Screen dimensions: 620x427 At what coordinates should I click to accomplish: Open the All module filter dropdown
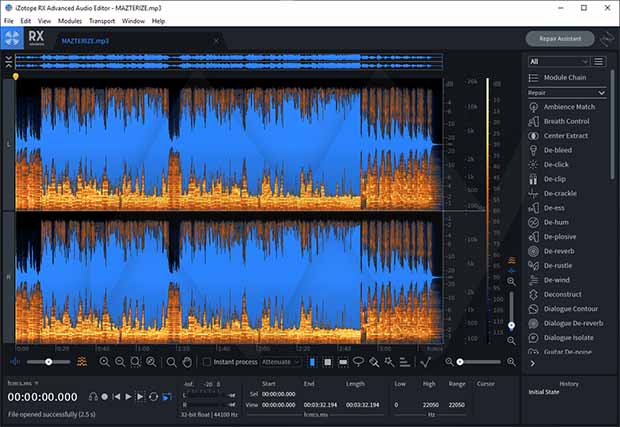[558, 61]
